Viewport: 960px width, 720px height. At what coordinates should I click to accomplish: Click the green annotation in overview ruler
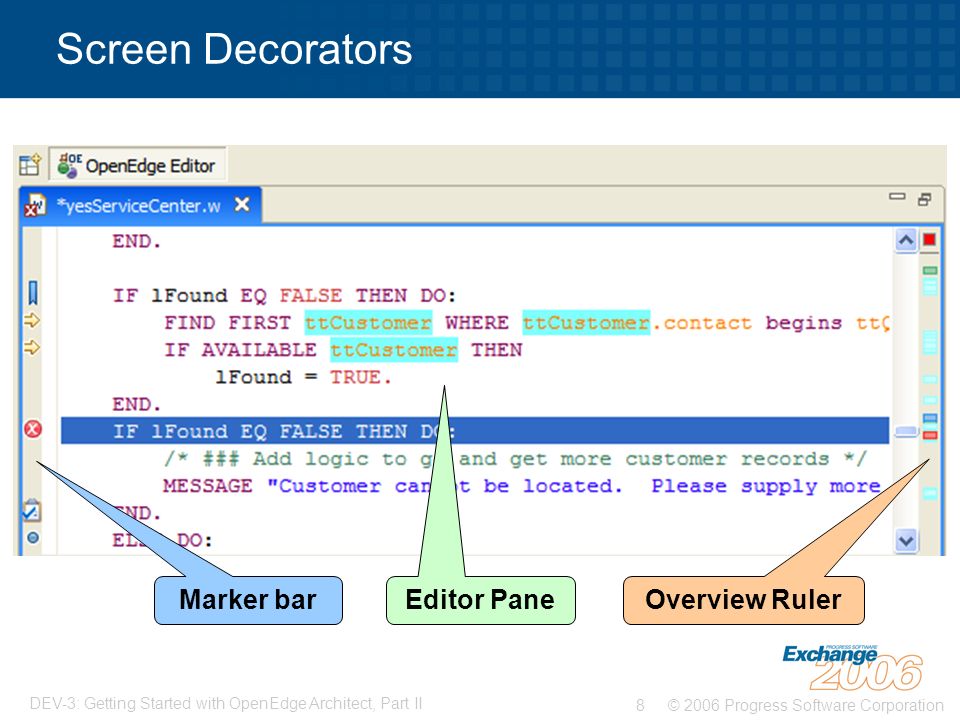tap(930, 270)
